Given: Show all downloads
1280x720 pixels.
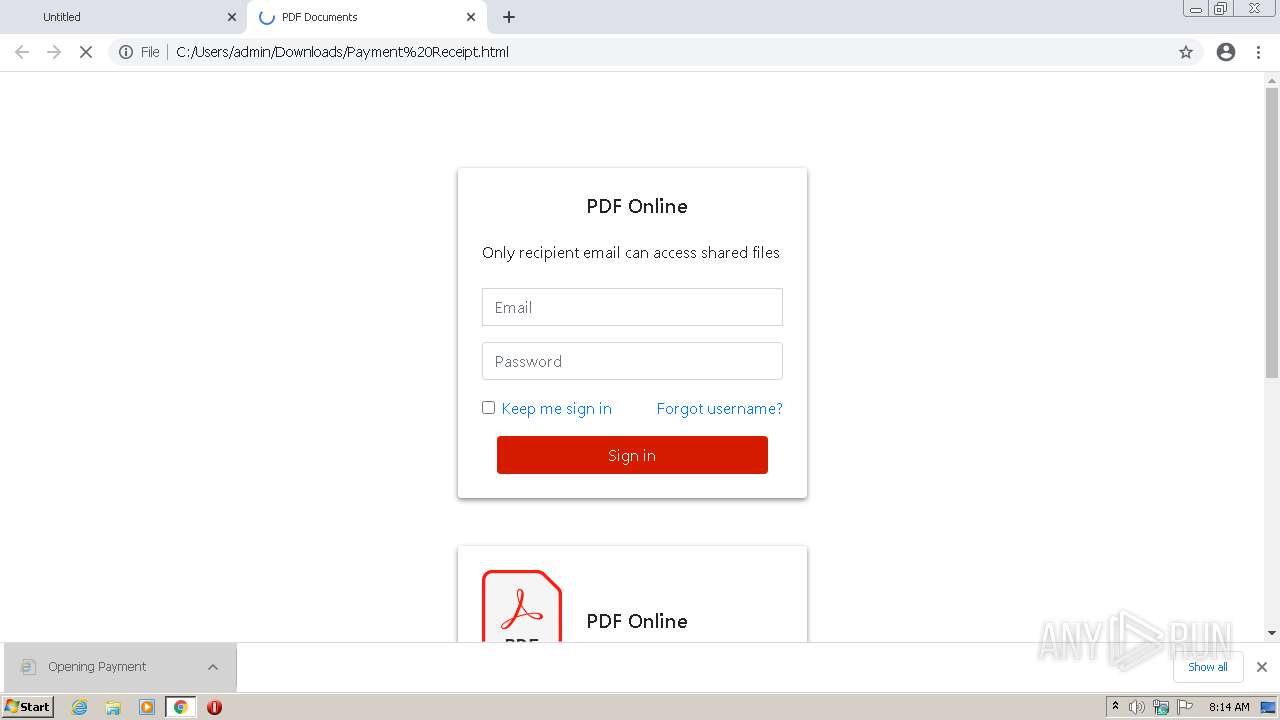Looking at the screenshot, I should click(1208, 667).
